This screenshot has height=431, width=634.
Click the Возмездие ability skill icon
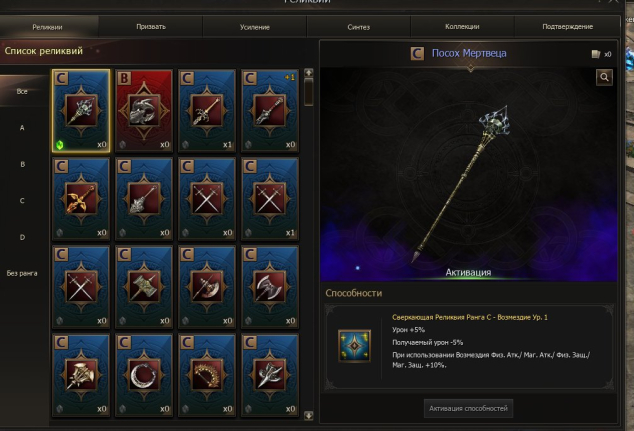pyautogui.click(x=354, y=346)
